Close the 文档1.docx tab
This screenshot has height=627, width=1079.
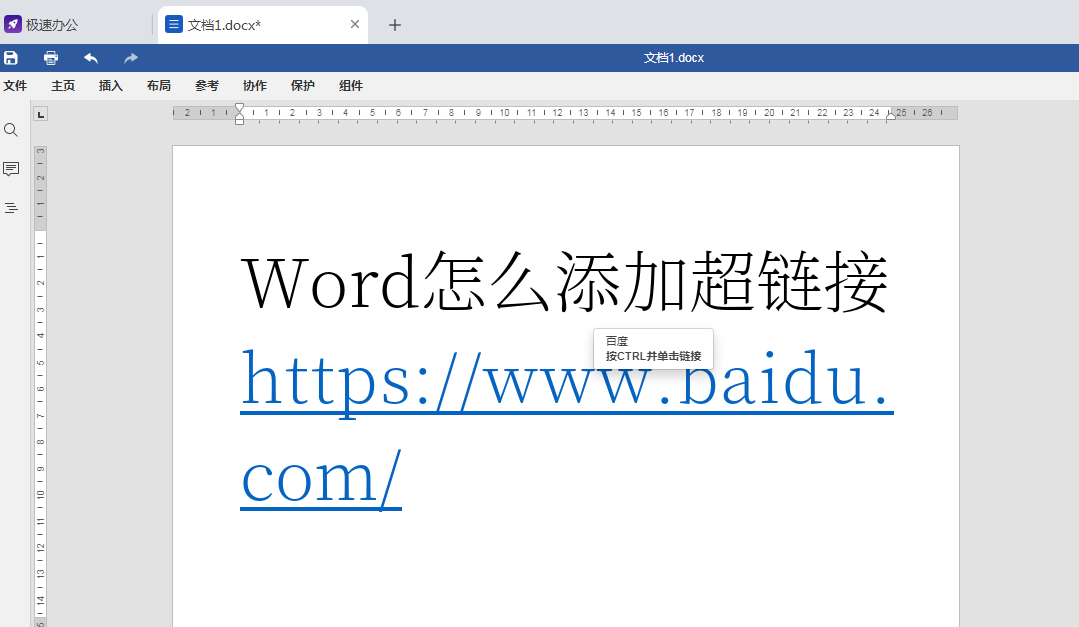(355, 24)
